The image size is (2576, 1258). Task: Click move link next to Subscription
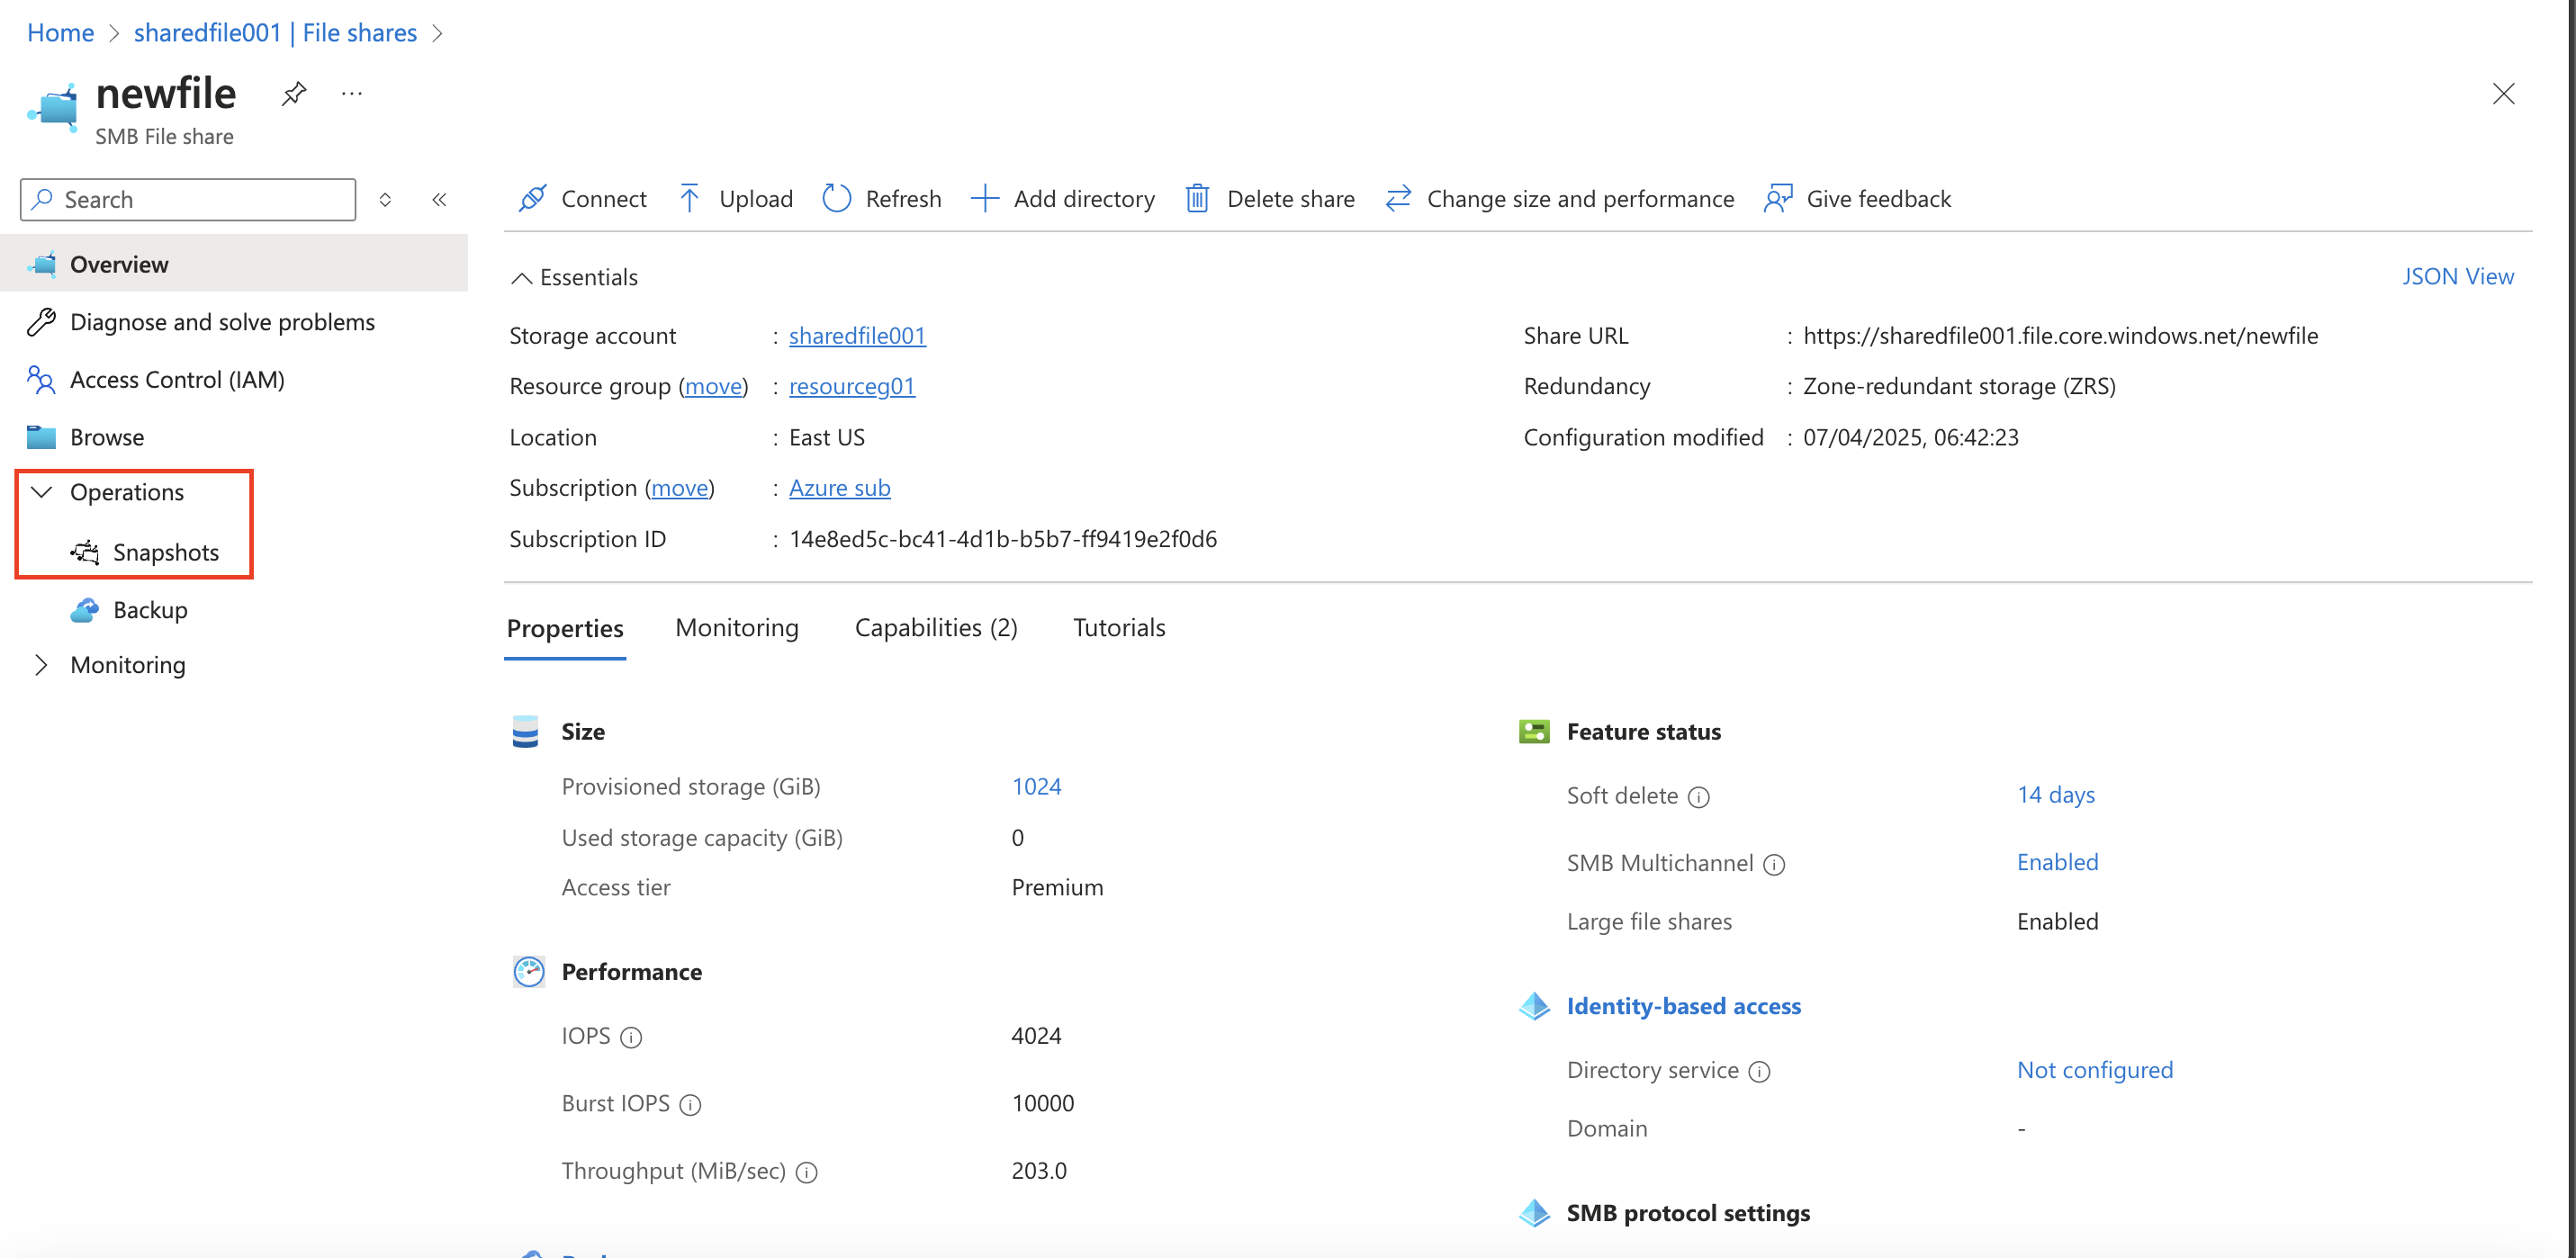(x=680, y=488)
